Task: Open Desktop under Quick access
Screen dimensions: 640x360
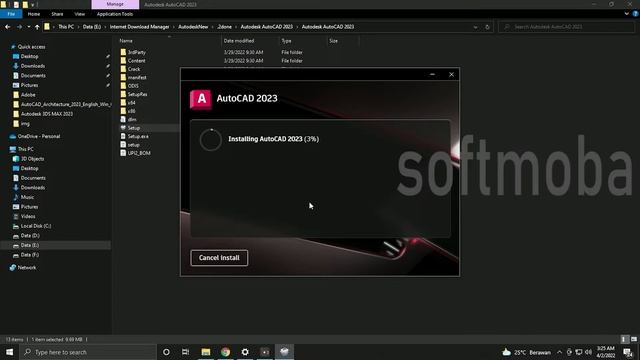Action: [29, 56]
